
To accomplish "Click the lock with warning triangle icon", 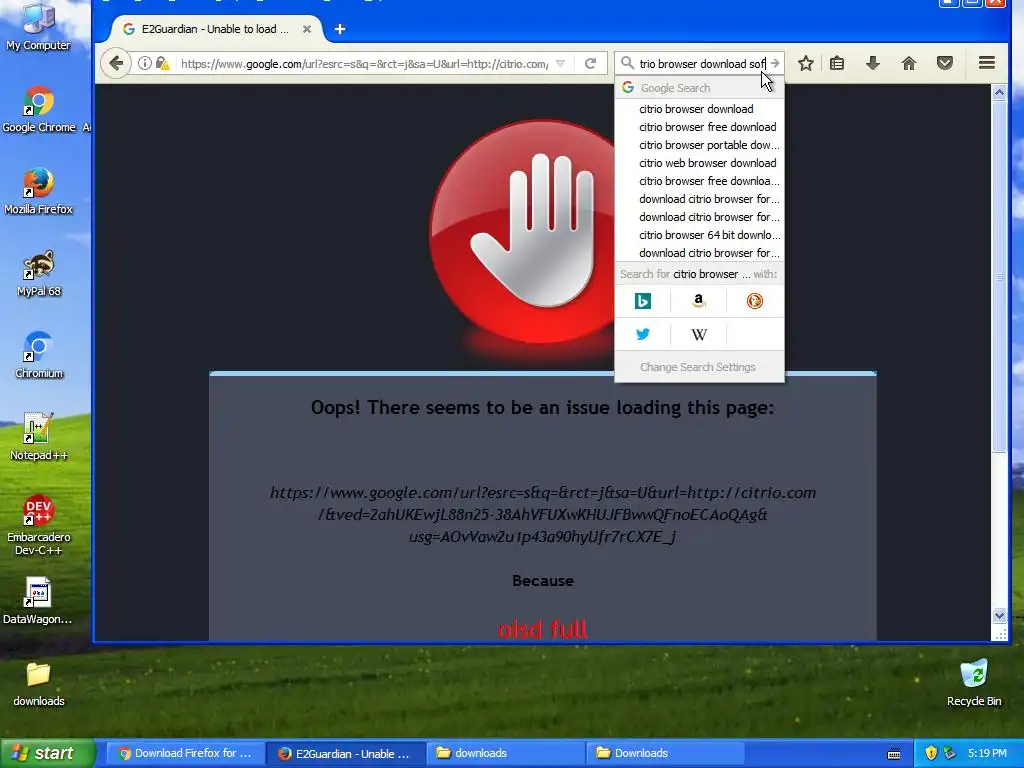I will (163, 63).
